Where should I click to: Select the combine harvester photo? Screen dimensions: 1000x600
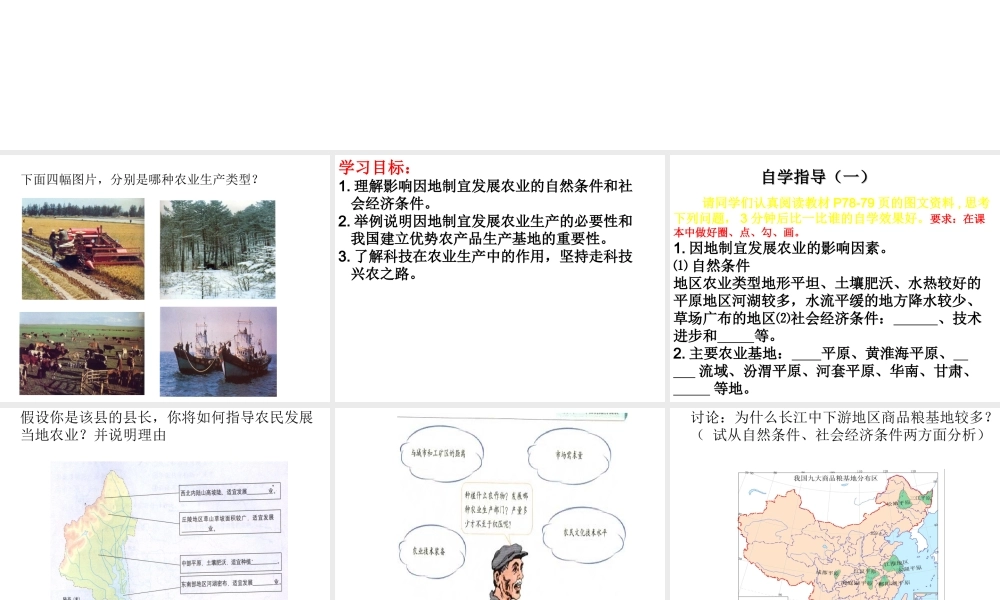pyautogui.click(x=83, y=249)
